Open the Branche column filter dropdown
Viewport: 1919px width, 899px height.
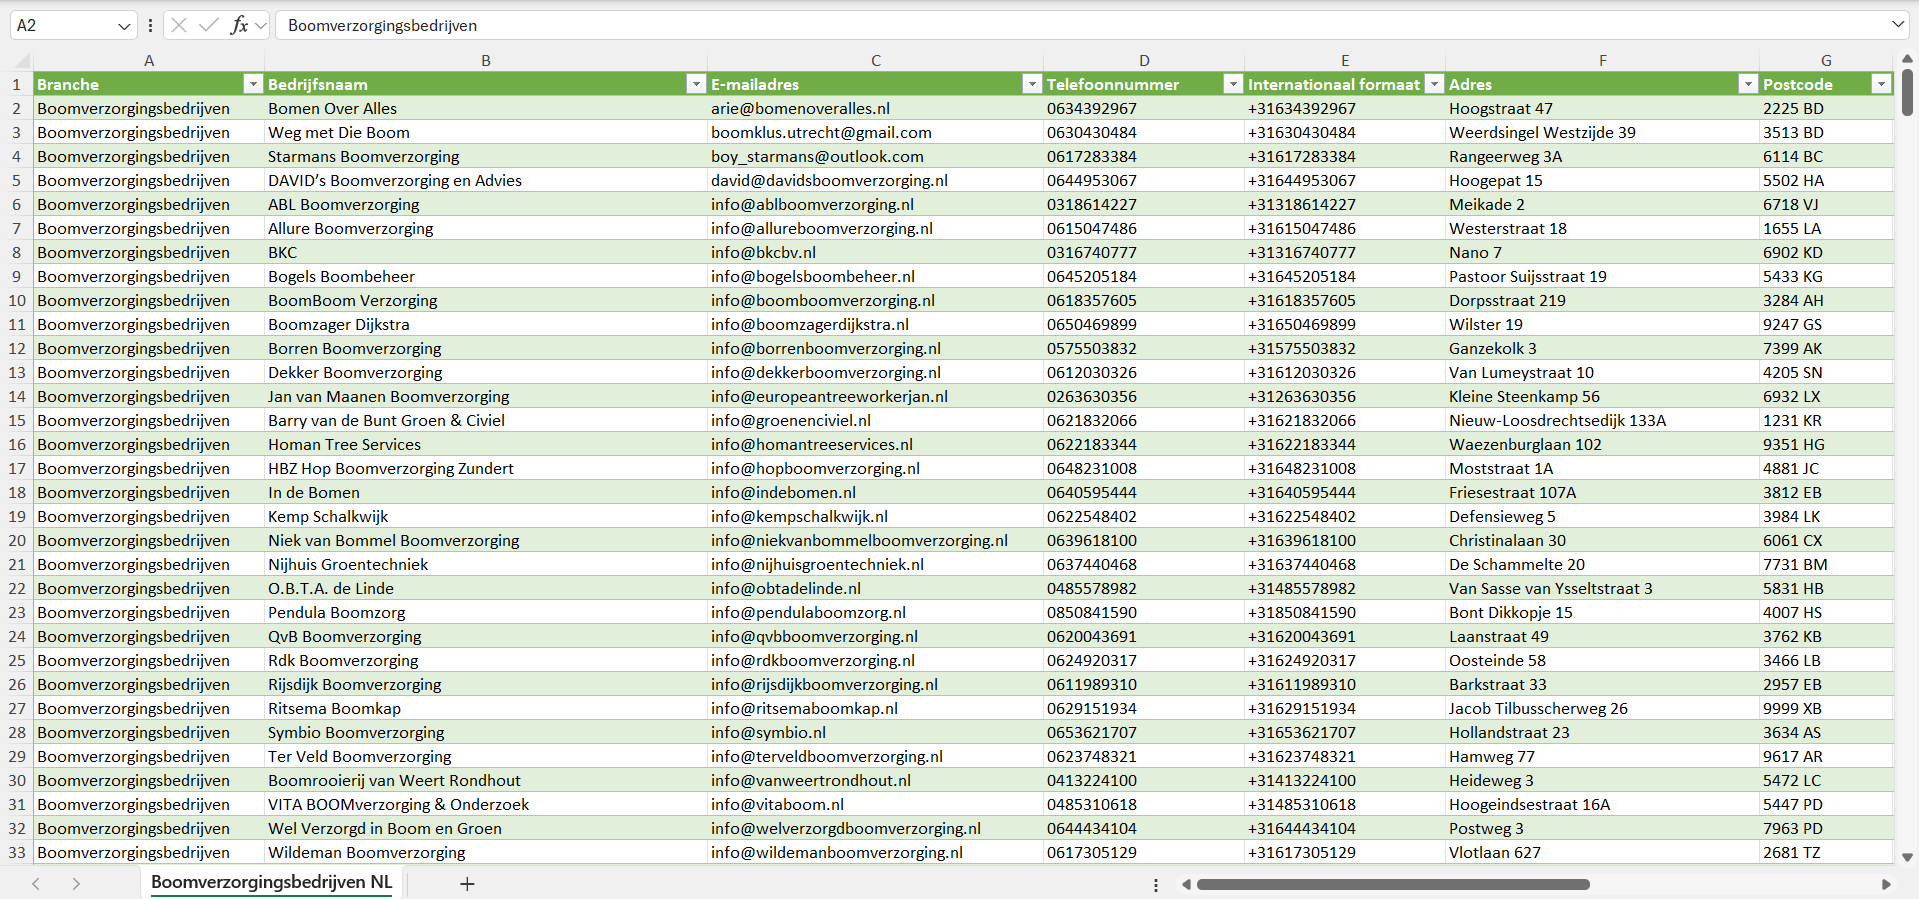click(253, 85)
